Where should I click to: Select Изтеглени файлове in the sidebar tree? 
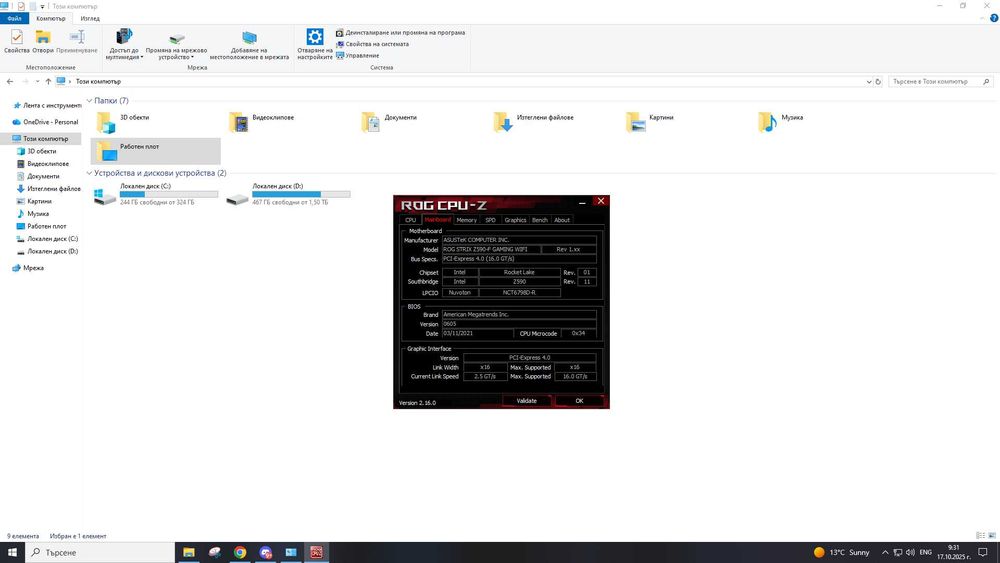click(x=49, y=189)
